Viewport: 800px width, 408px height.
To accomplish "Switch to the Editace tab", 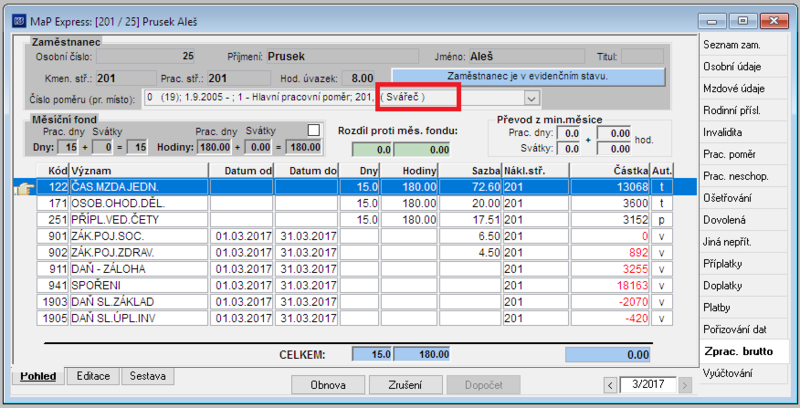I will [x=93, y=376].
